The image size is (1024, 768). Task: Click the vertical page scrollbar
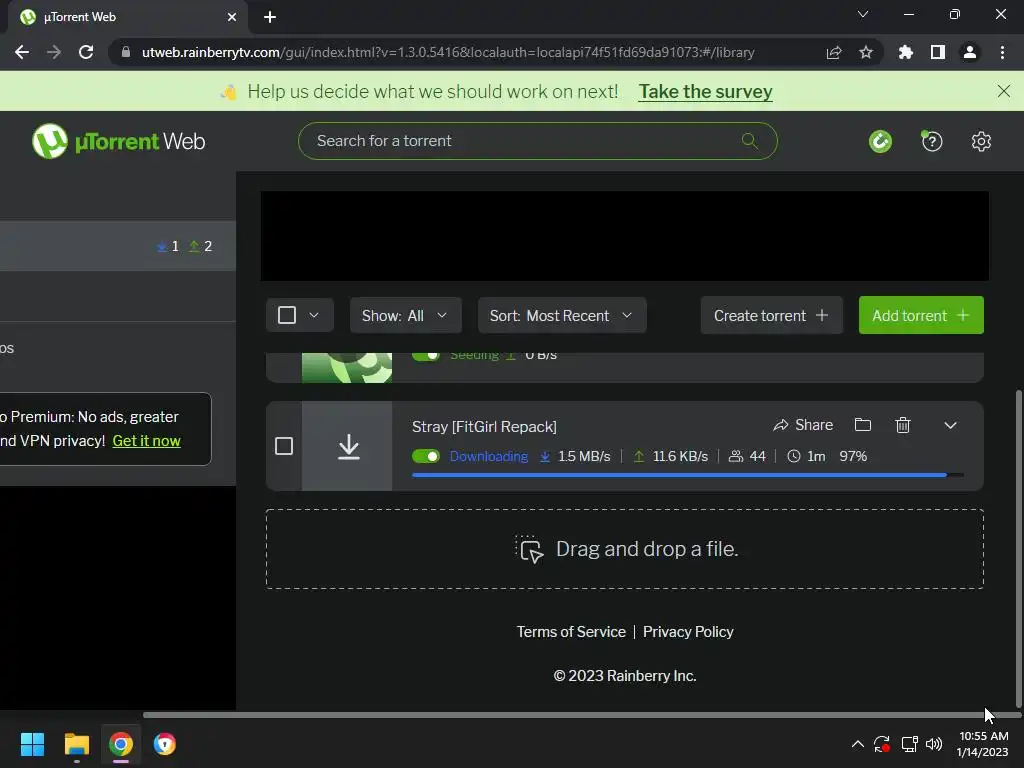1018,549
